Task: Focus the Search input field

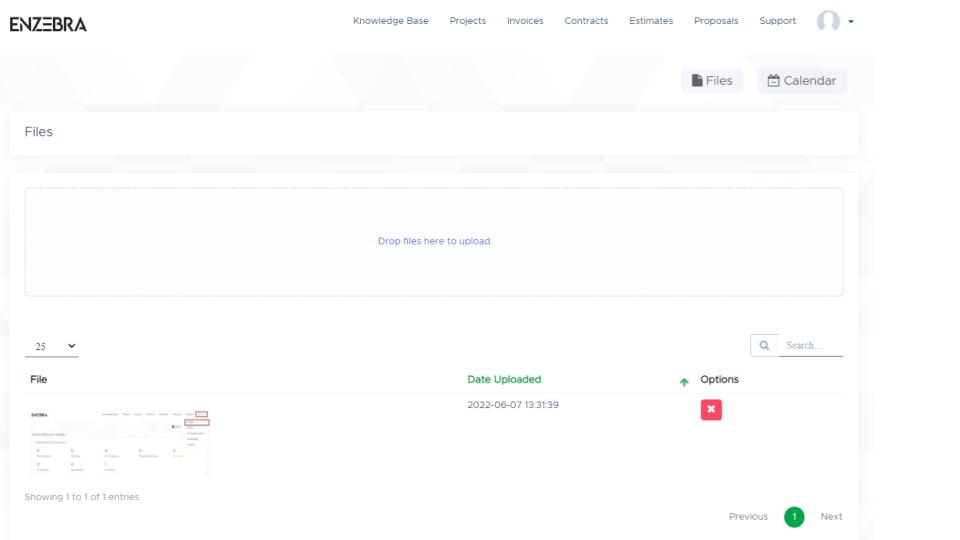Action: [x=811, y=345]
